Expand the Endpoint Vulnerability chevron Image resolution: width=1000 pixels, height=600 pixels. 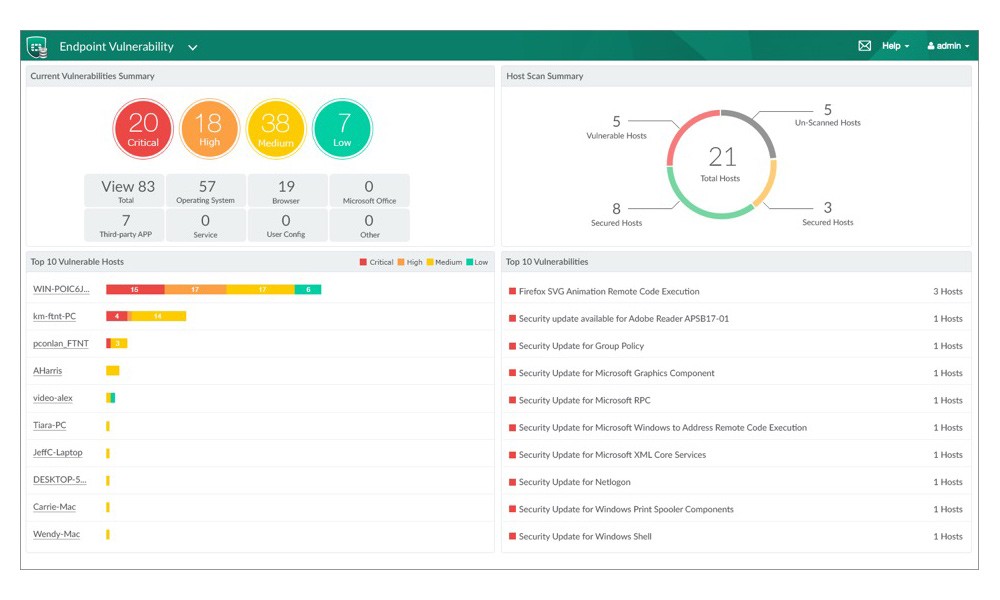[x=193, y=47]
